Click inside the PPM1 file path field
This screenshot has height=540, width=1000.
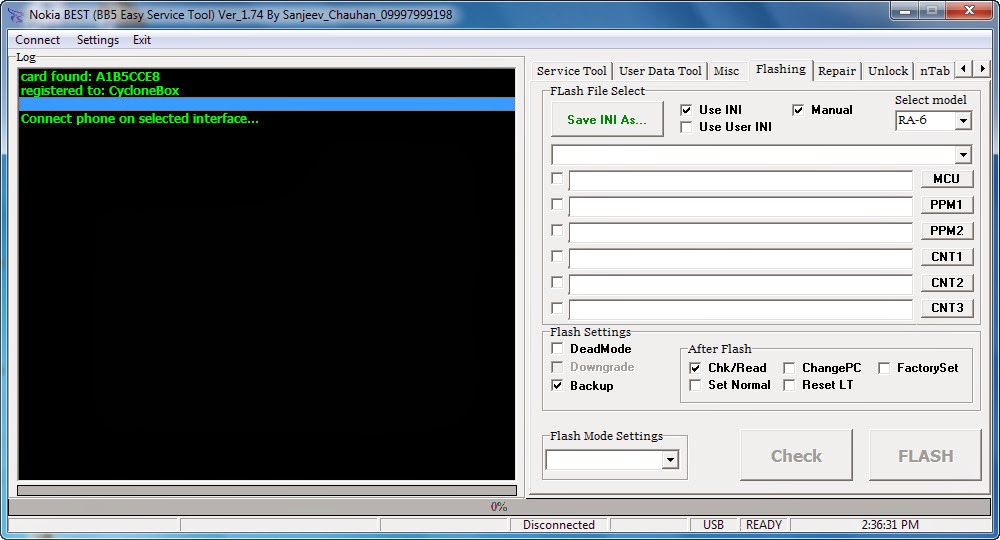click(740, 207)
